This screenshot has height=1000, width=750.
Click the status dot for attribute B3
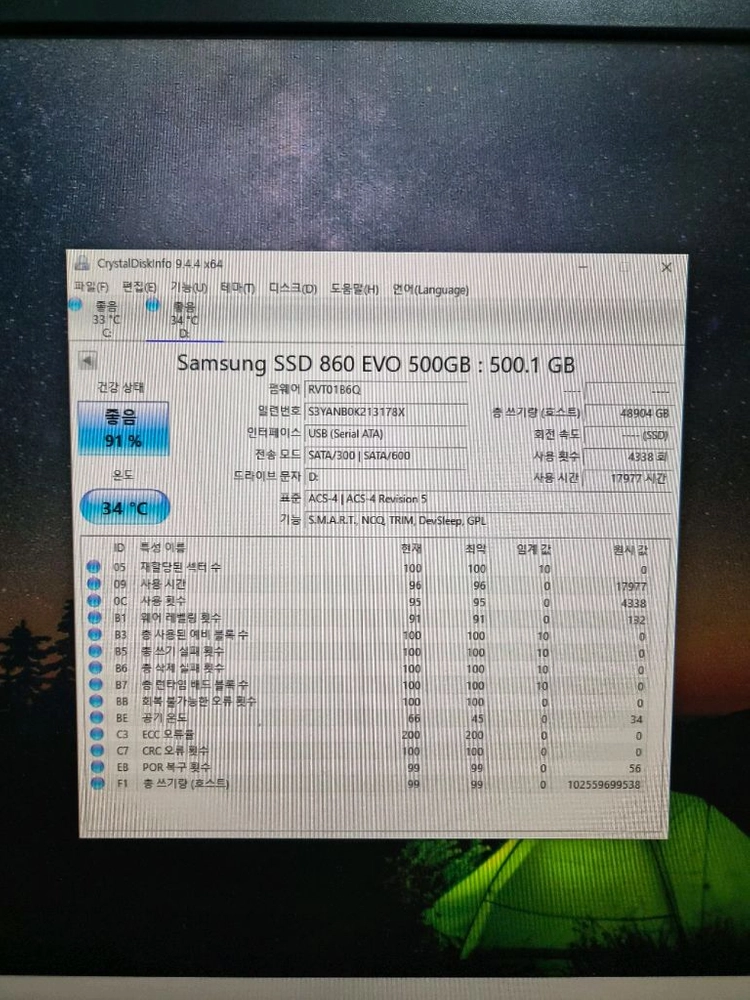point(95,634)
